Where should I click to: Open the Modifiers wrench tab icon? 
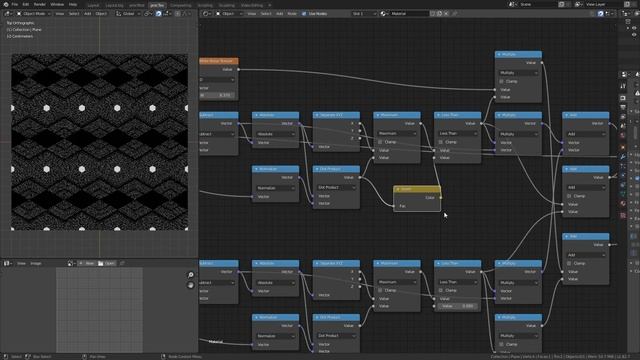pos(623,157)
